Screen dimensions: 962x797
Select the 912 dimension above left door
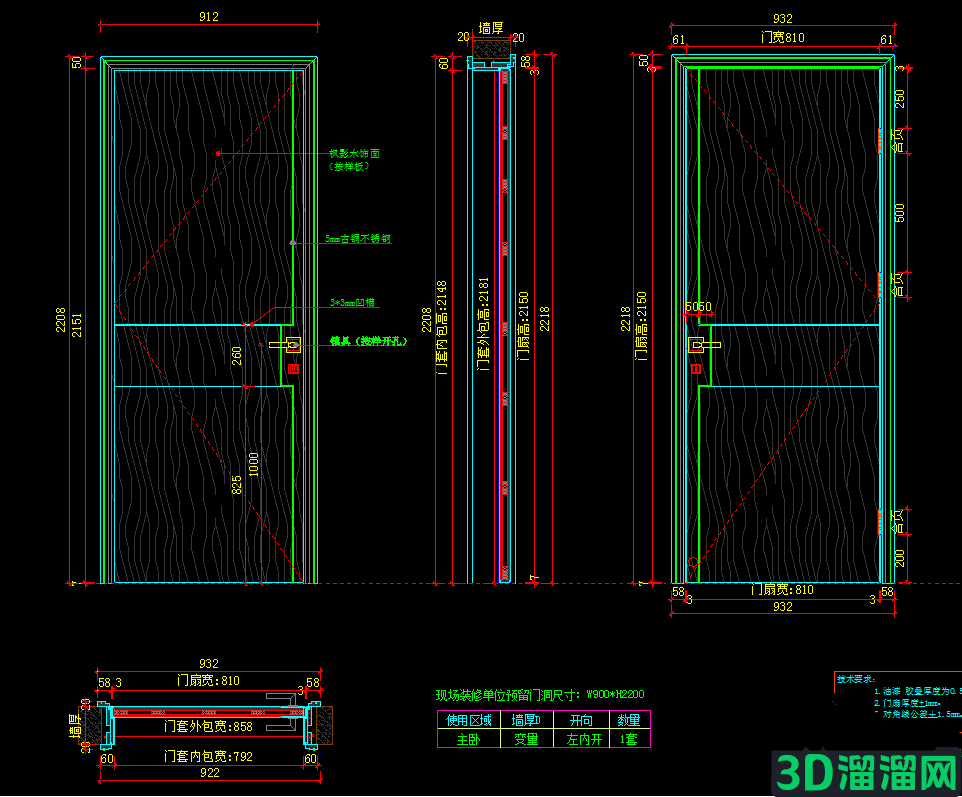point(209,17)
